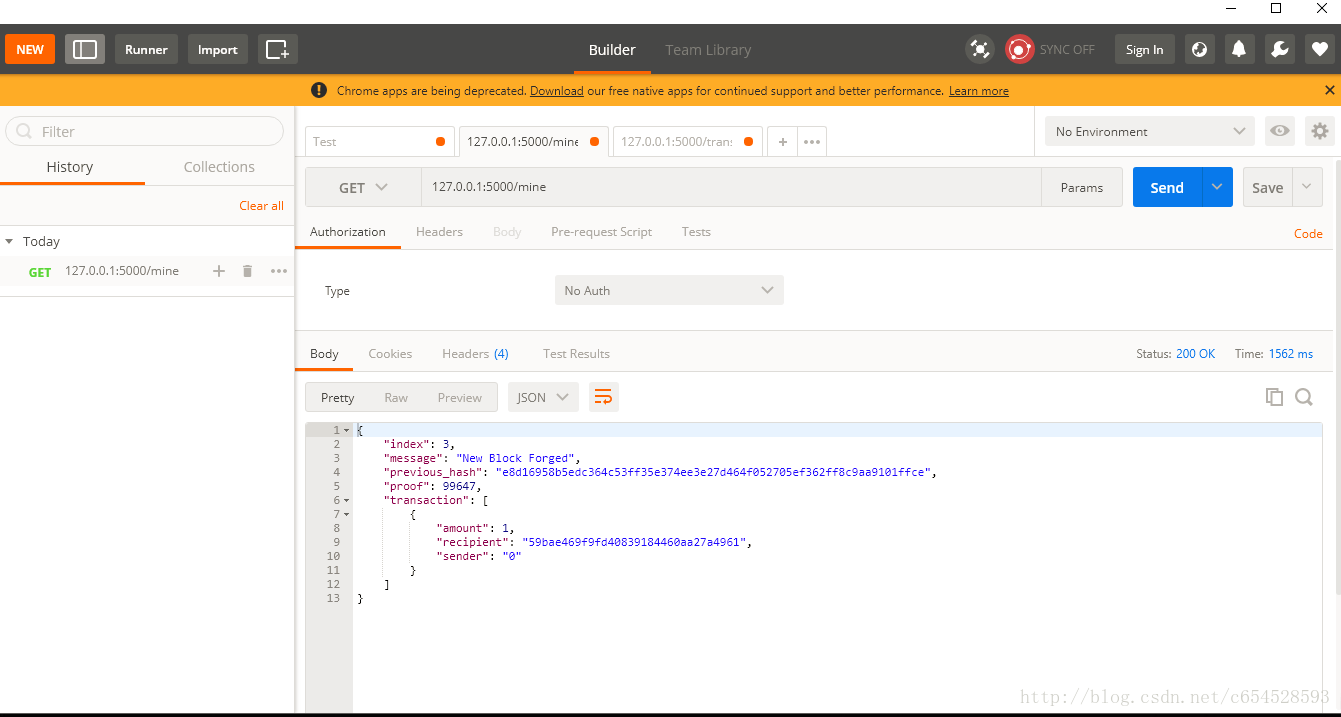1341x717 pixels.
Task: Focus the Filter search field
Action: click(145, 131)
